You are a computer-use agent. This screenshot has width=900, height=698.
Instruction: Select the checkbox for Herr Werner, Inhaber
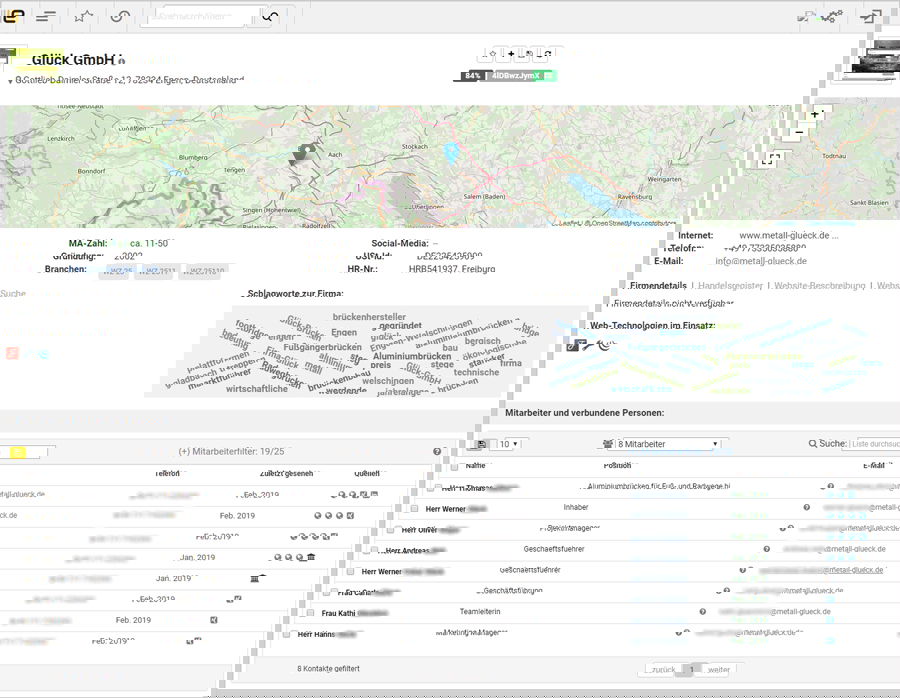414,509
